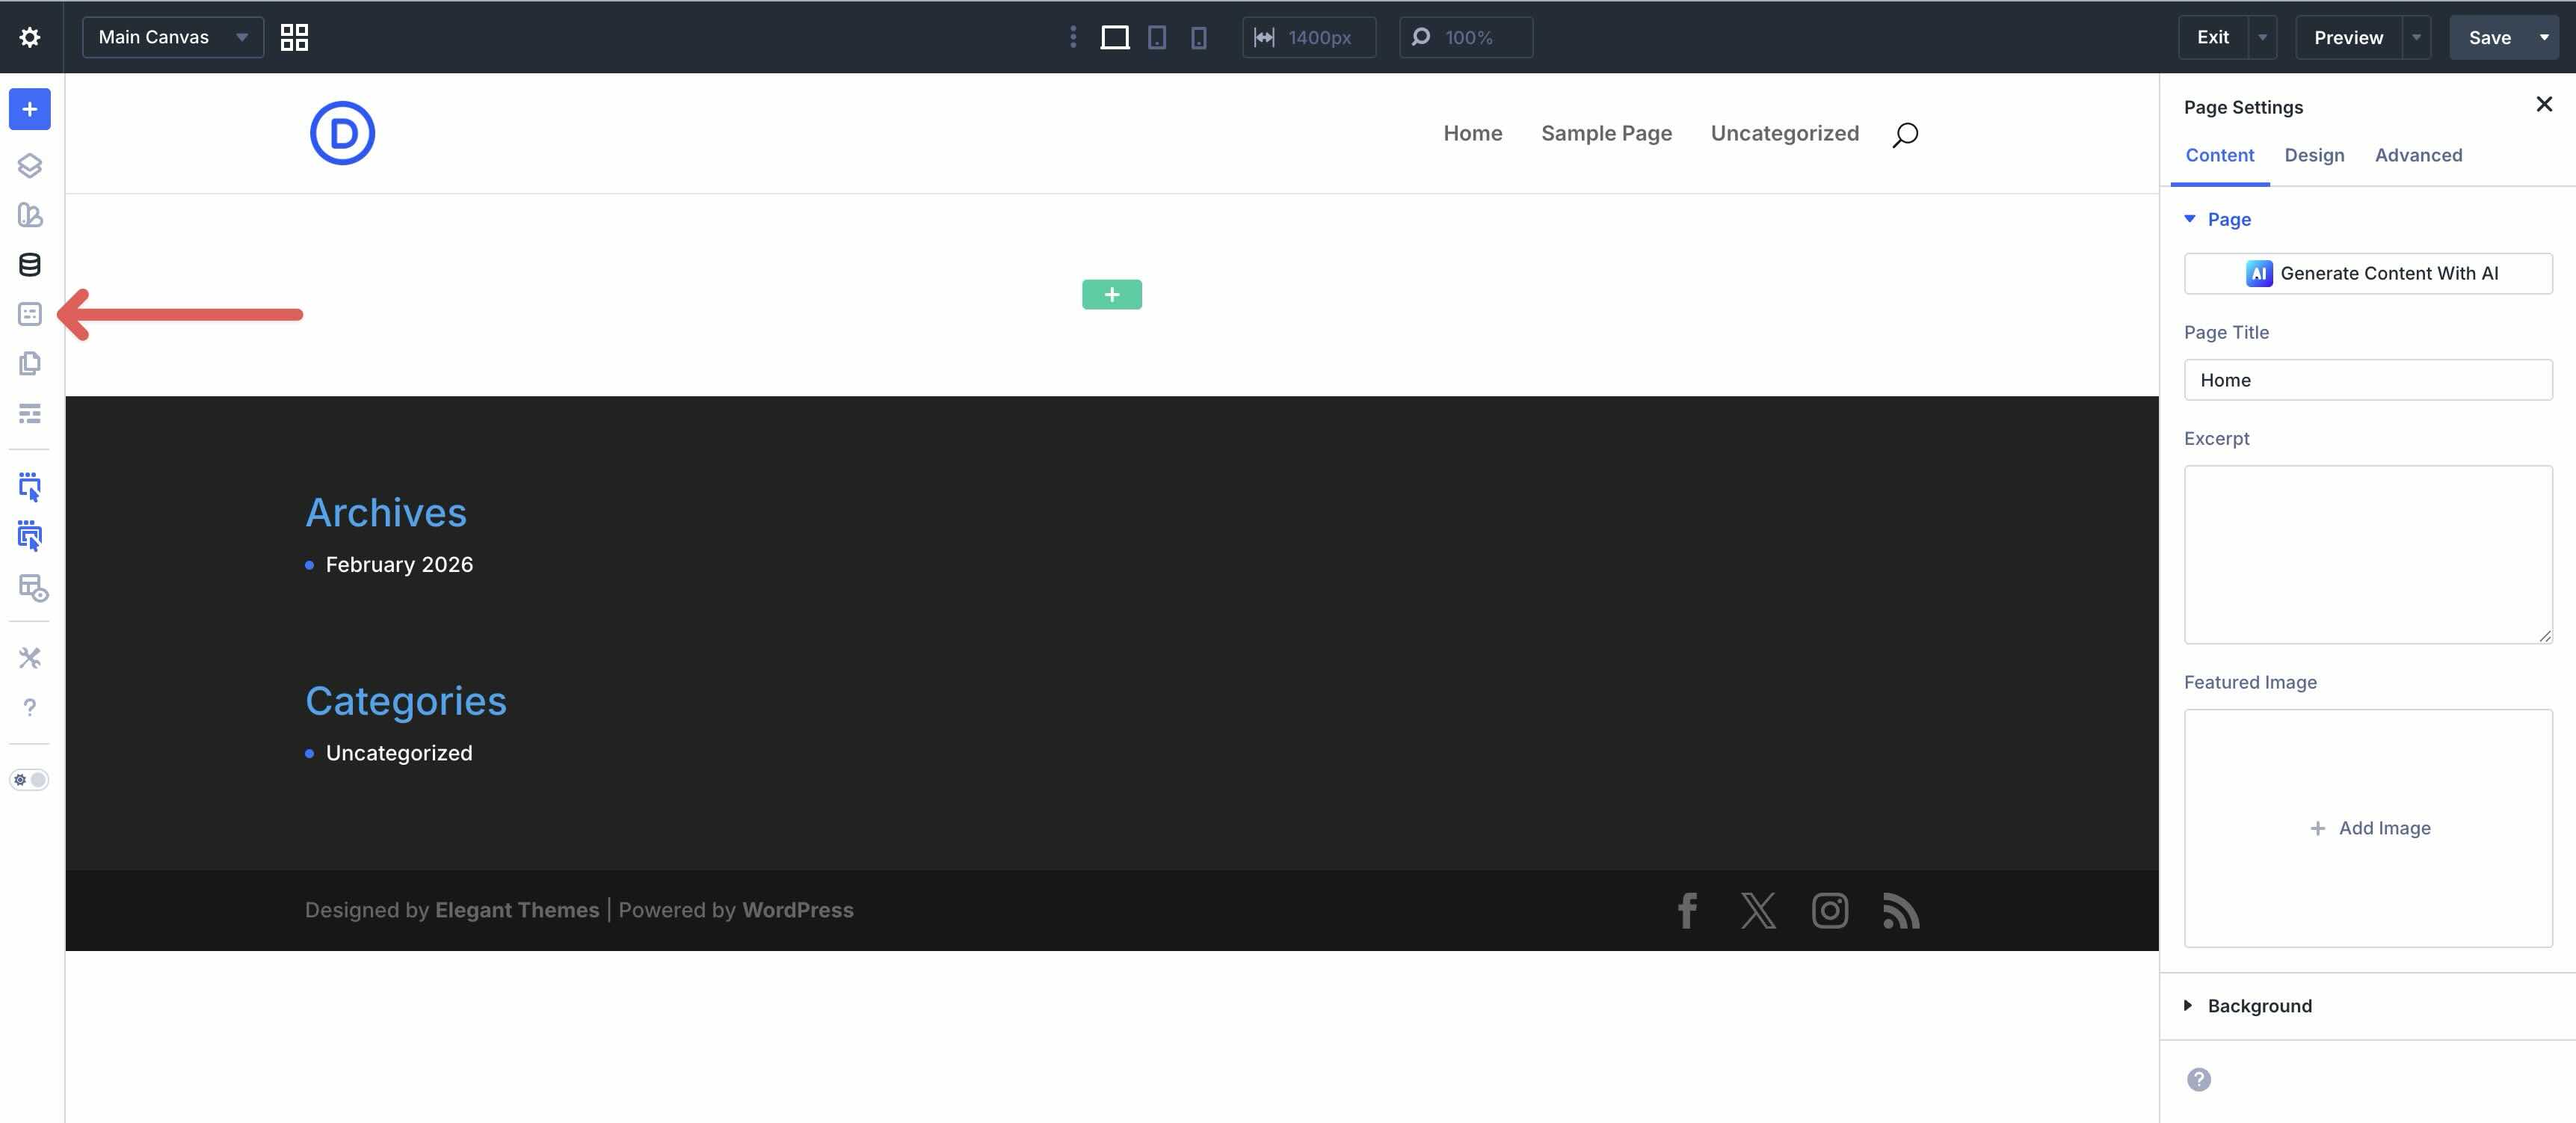The height and width of the screenshot is (1123, 2576).
Task: Click Generate Content With AI
Action: click(2368, 273)
